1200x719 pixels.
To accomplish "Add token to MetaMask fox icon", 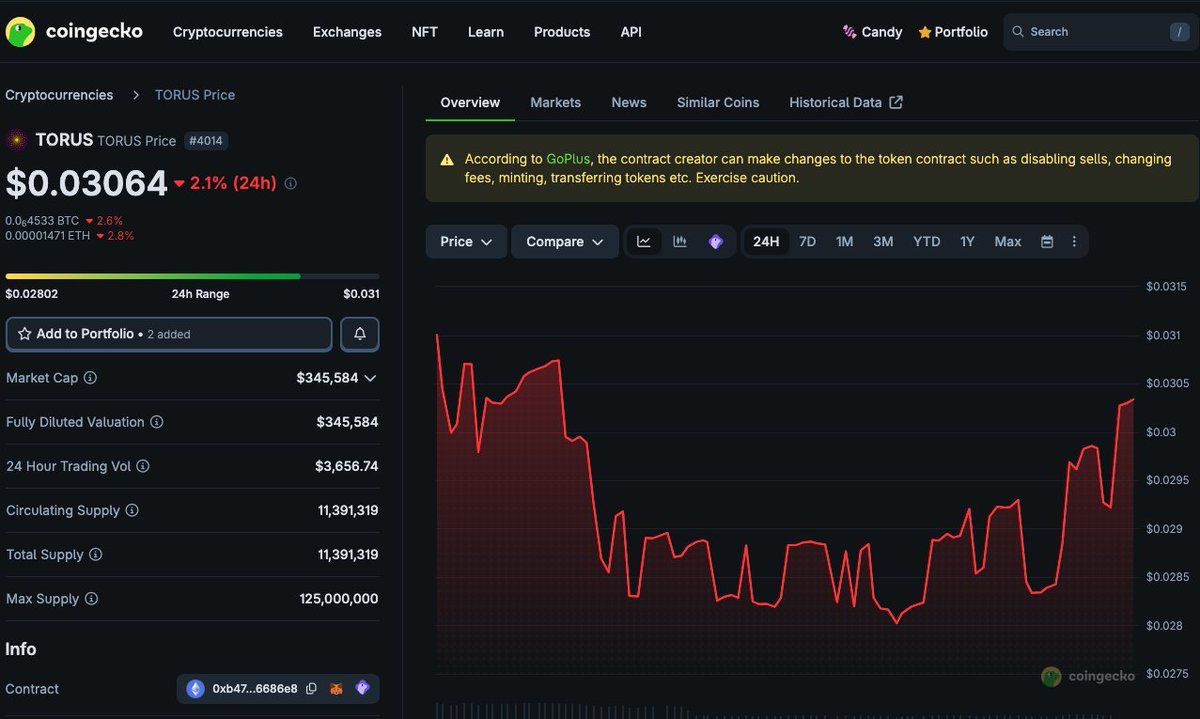I will (338, 689).
